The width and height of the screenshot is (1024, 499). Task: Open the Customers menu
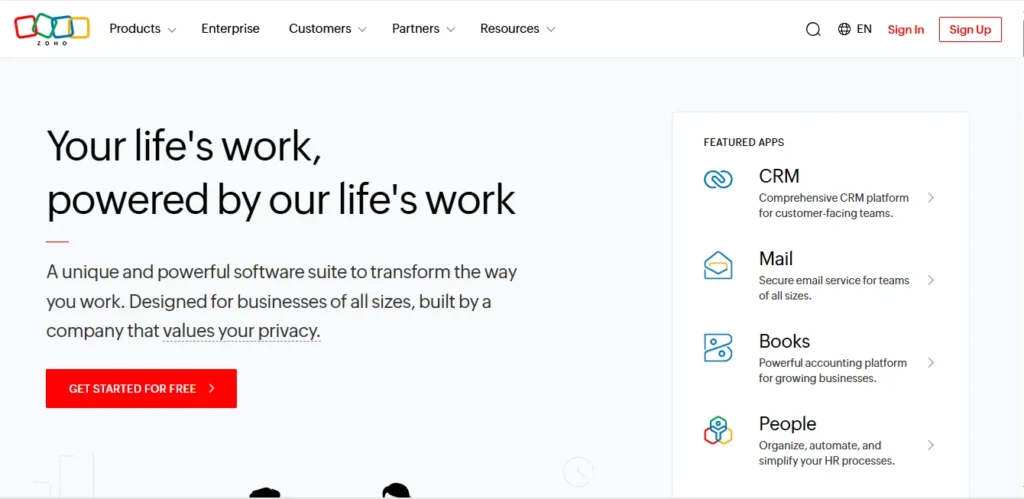point(320,29)
